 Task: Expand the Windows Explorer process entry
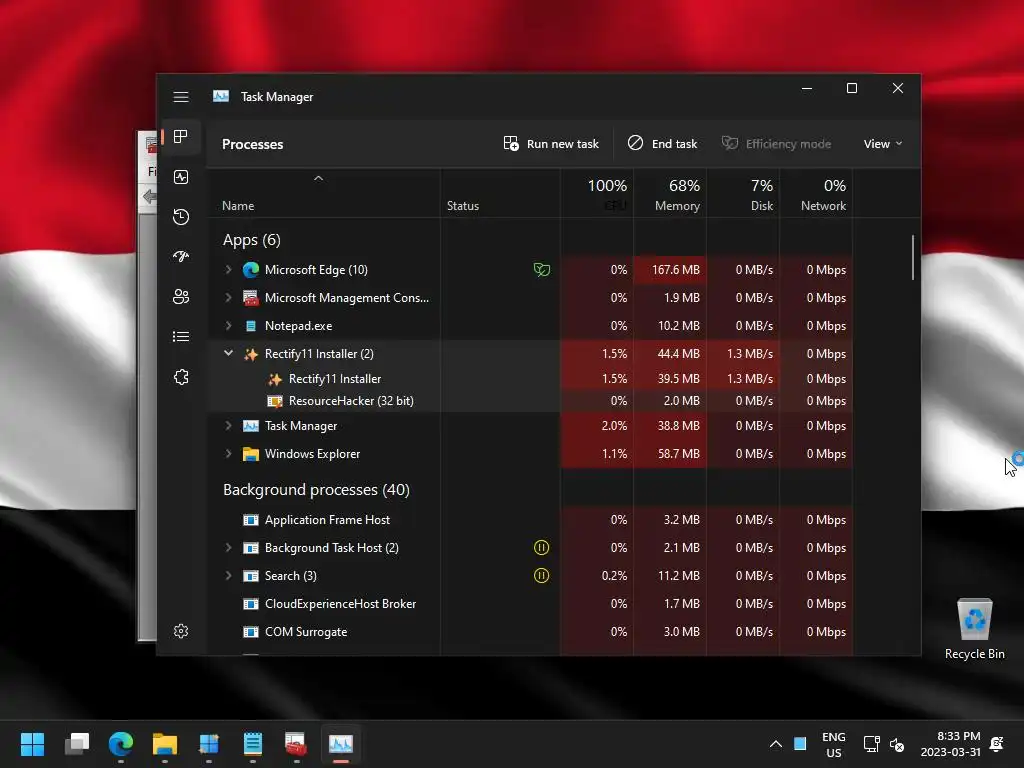[x=228, y=453]
